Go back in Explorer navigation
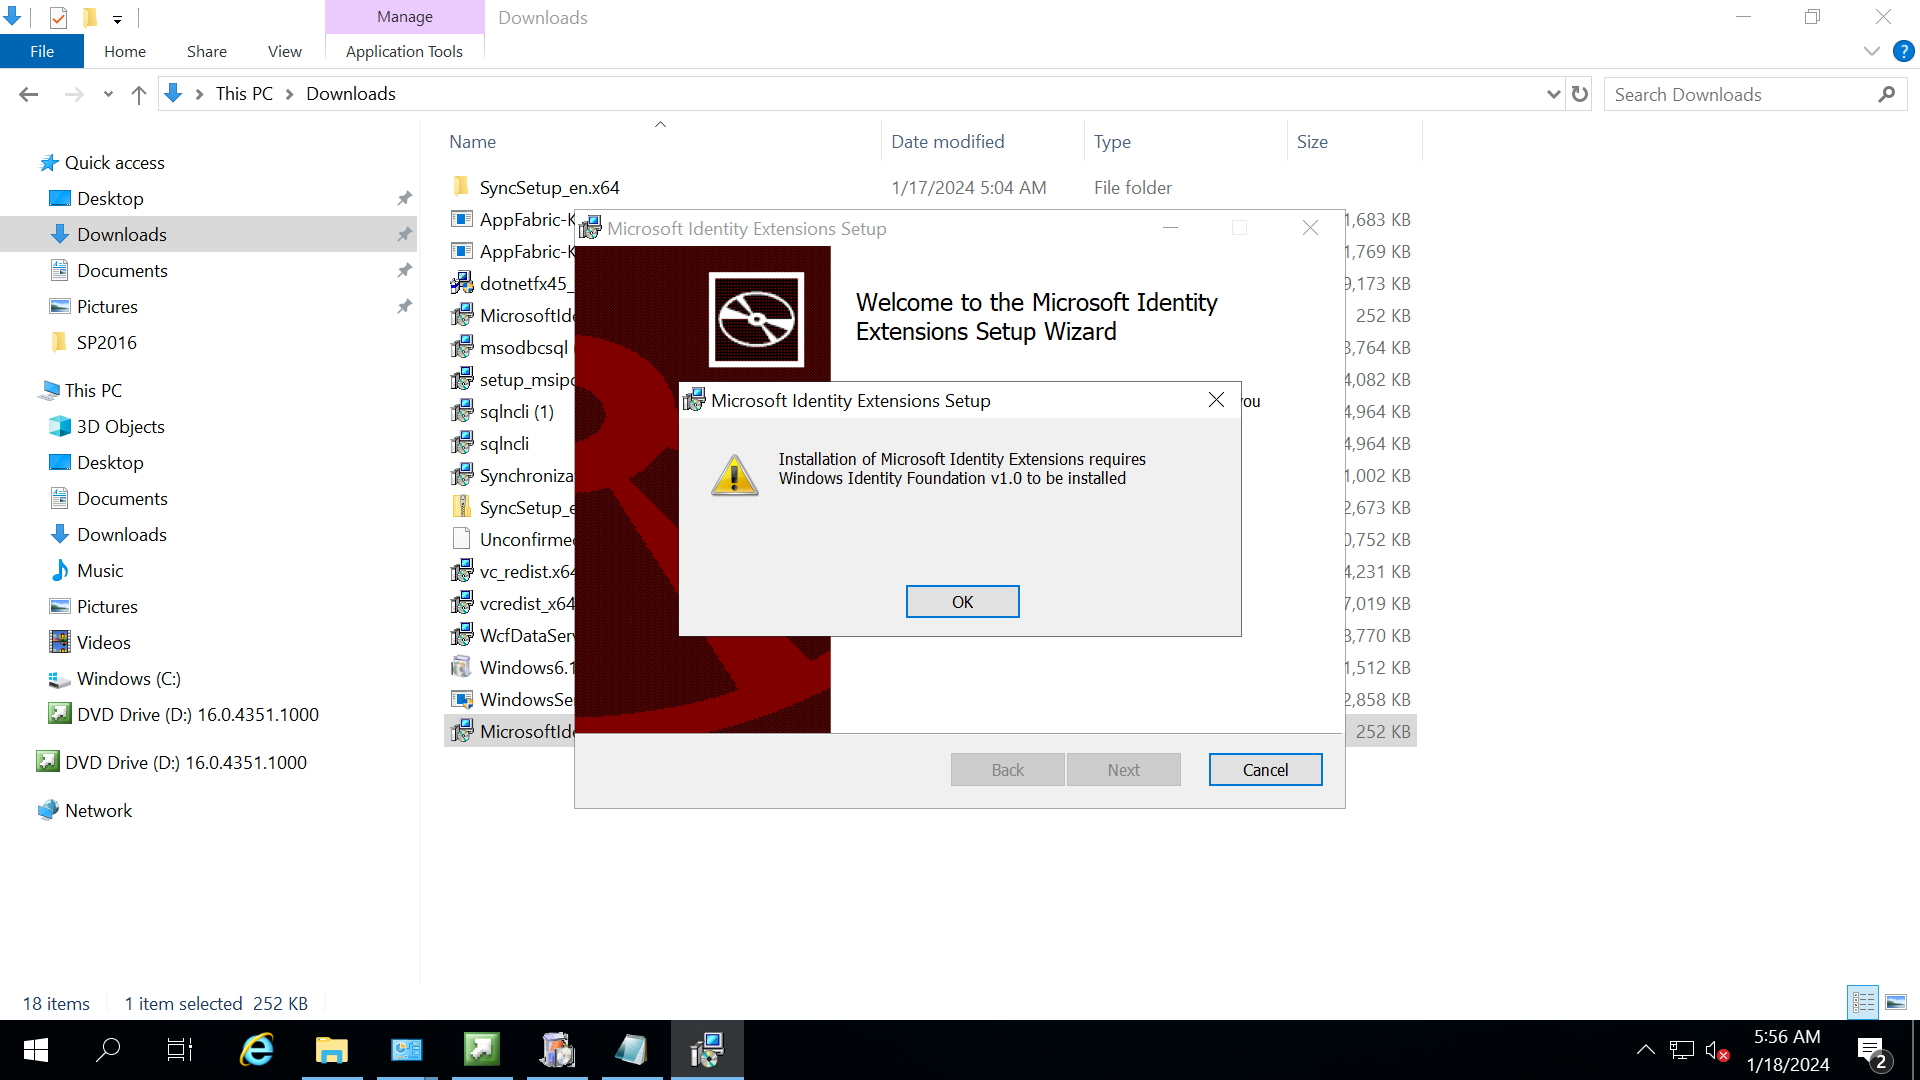Viewport: 1920px width, 1080px height. (28, 94)
